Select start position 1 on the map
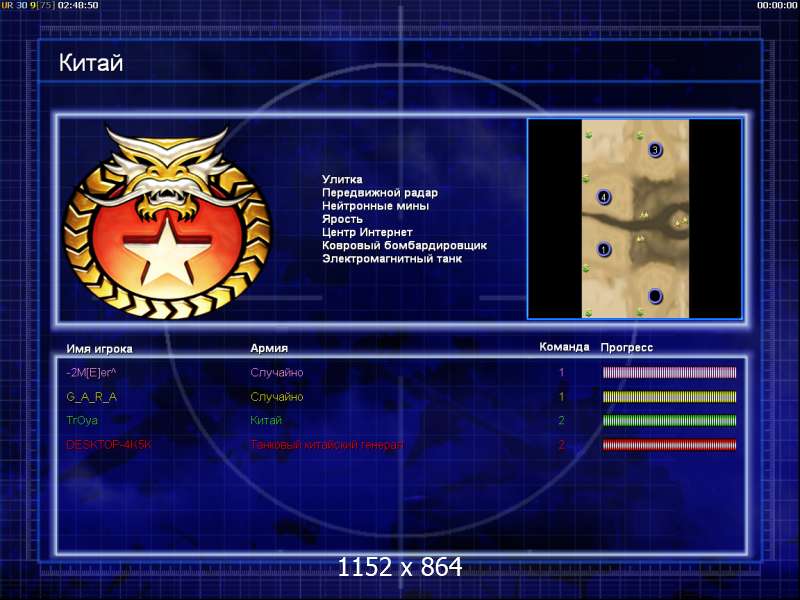Viewport: 800px width, 600px height. pos(604,249)
